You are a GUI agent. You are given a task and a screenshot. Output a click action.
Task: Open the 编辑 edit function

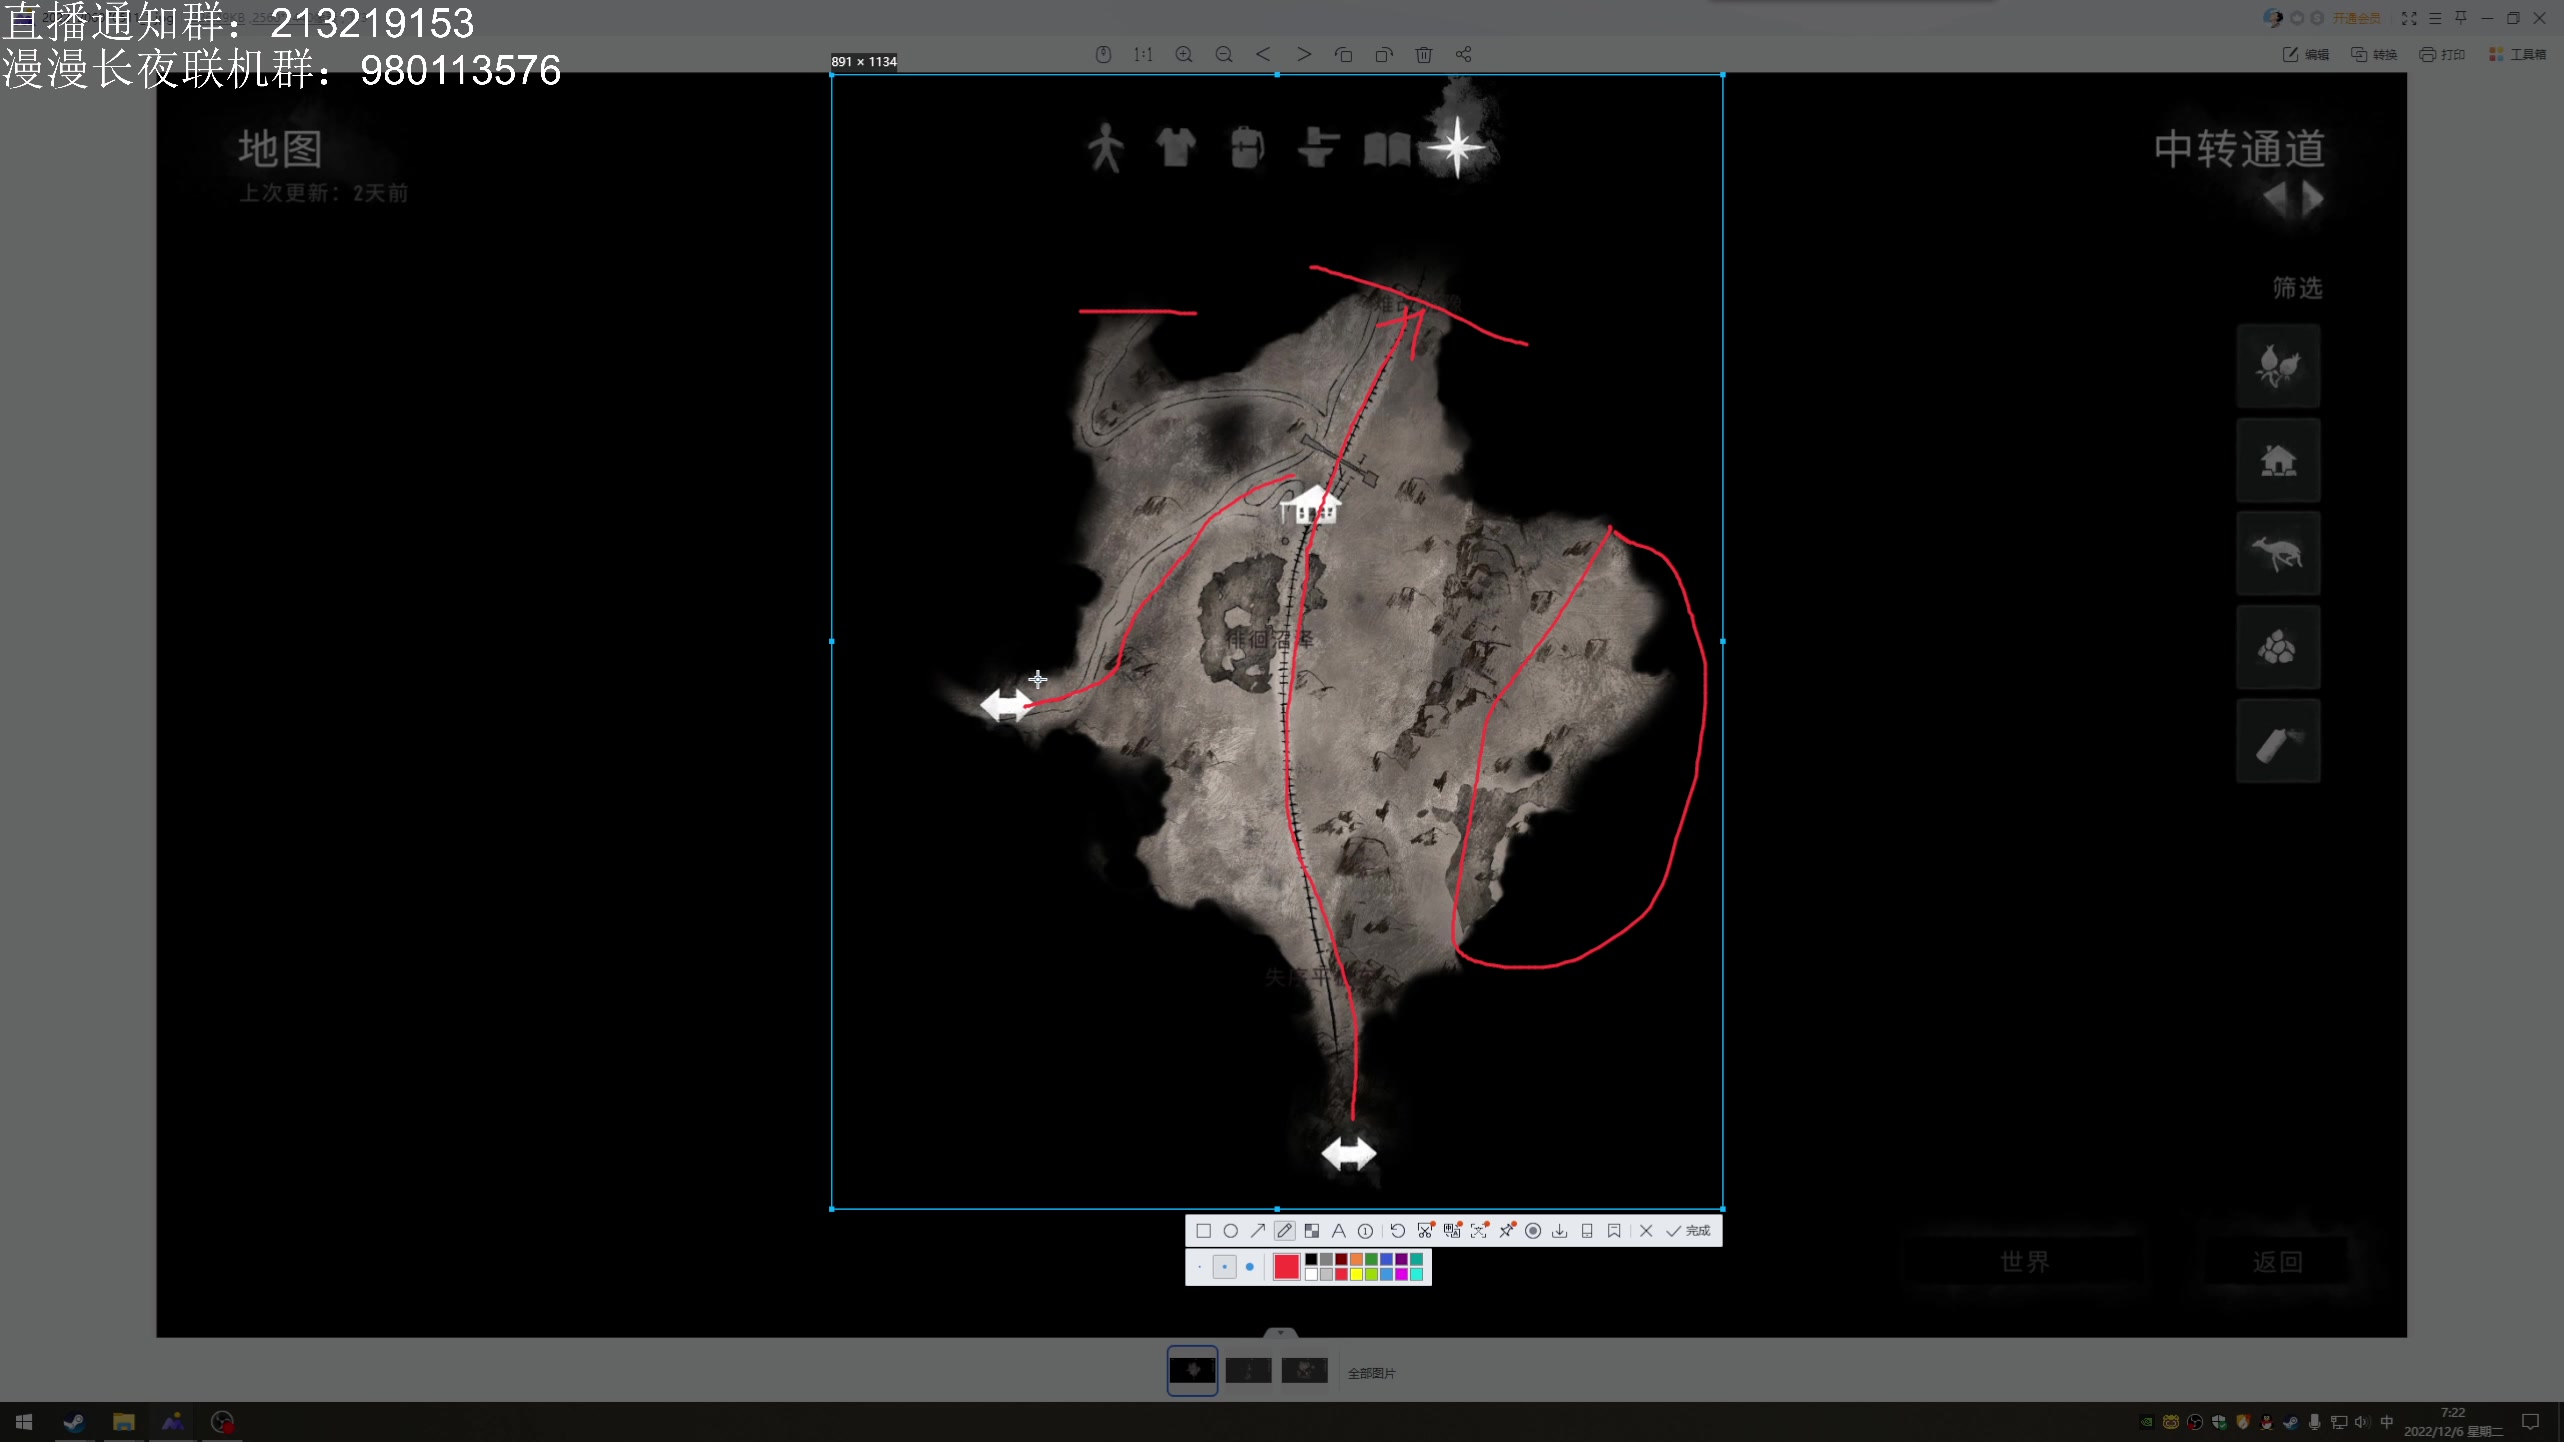point(2306,54)
